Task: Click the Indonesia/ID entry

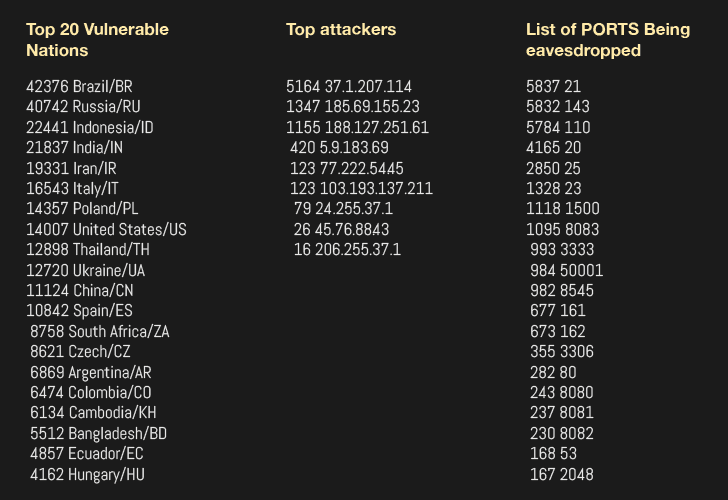Action: tap(90, 127)
